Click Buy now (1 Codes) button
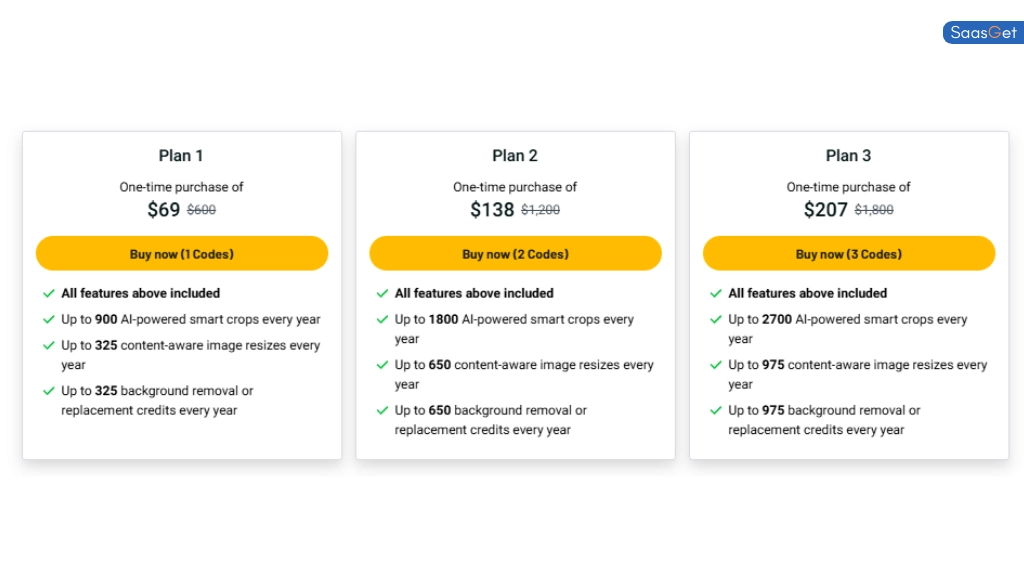The height and width of the screenshot is (576, 1024). coord(182,253)
